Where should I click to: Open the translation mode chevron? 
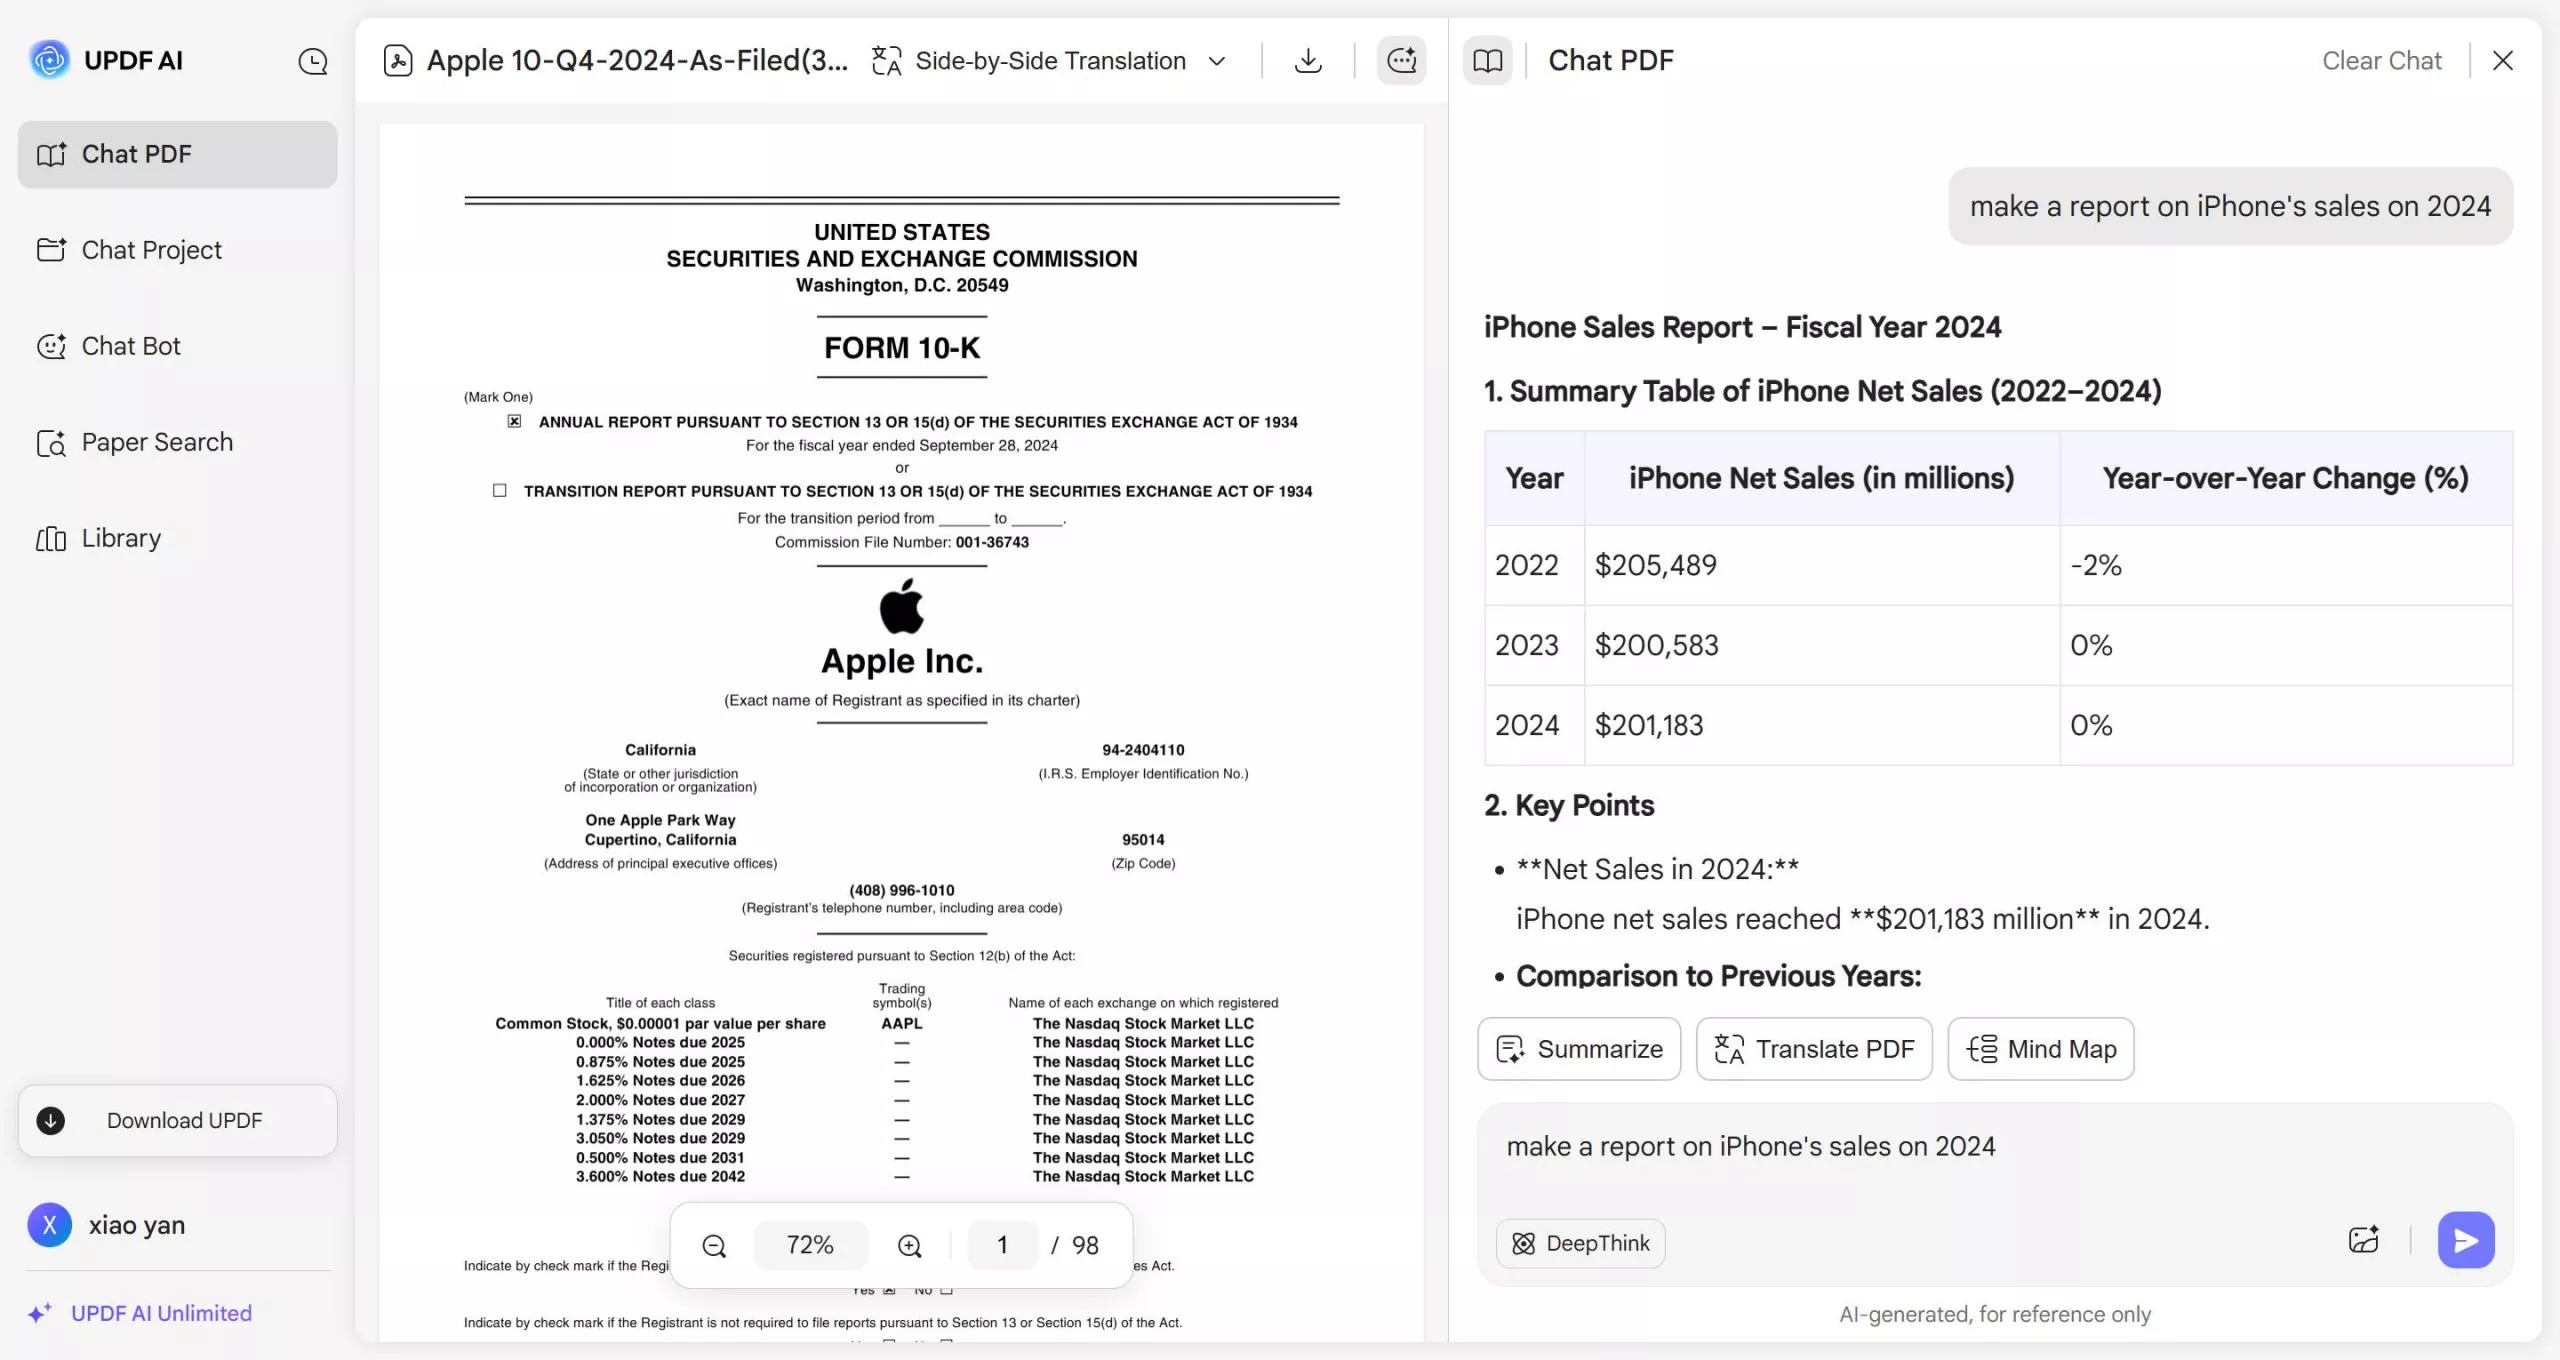pyautogui.click(x=1217, y=61)
